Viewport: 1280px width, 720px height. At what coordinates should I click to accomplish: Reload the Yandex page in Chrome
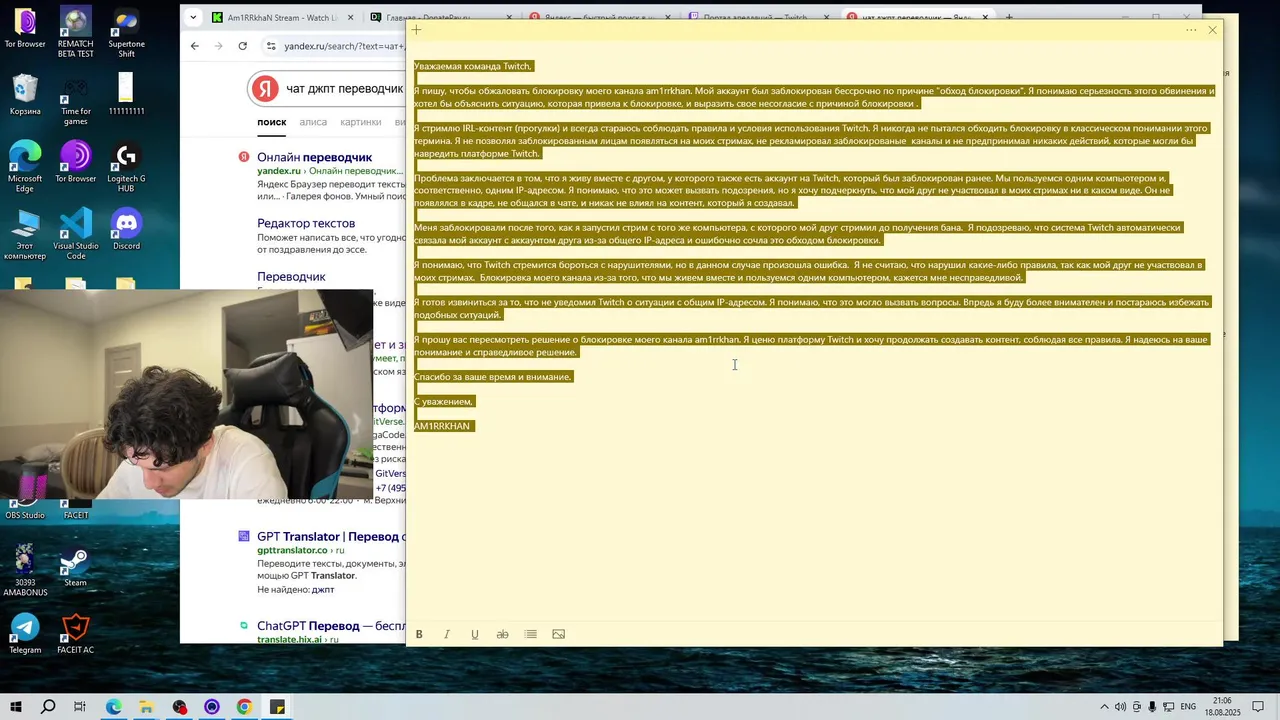[243, 46]
